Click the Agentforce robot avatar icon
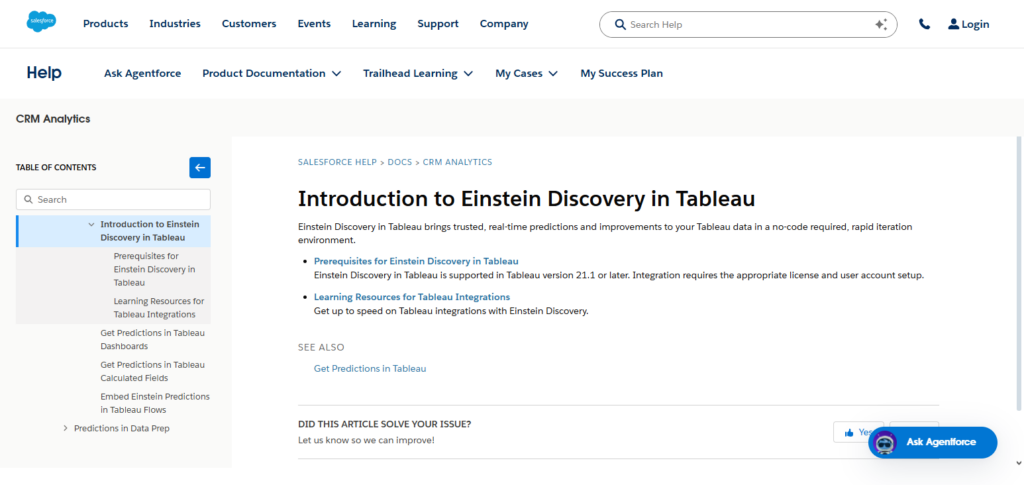1024x485 pixels. [x=885, y=443]
